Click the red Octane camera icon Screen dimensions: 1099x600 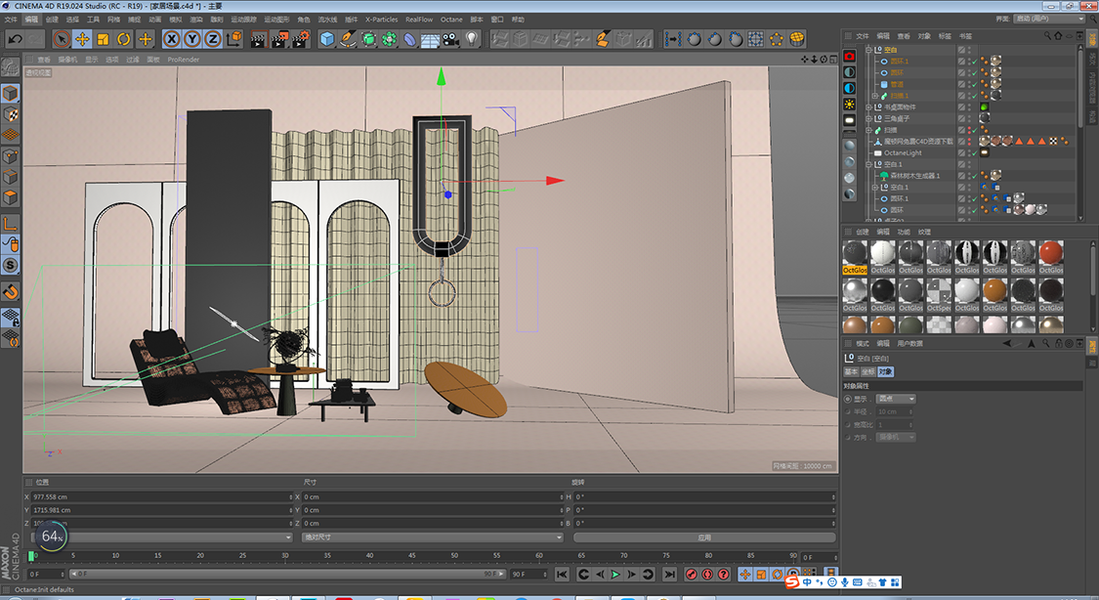click(x=849, y=56)
